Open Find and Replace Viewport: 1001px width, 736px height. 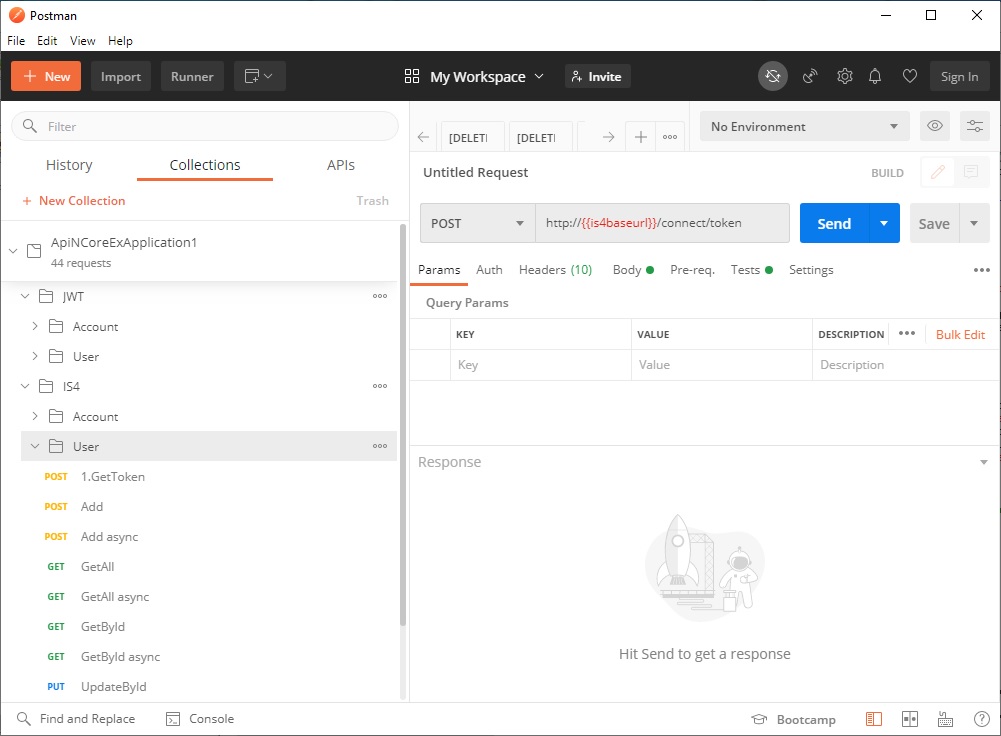[x=76, y=719]
